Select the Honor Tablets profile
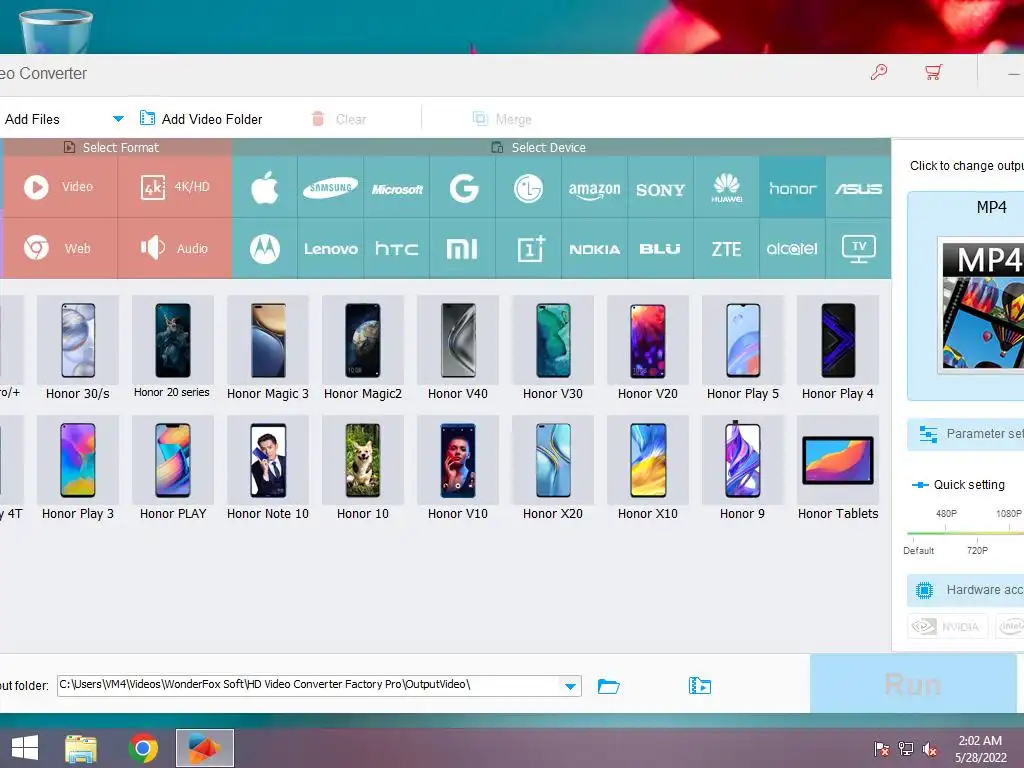The width and height of the screenshot is (1024, 768). (838, 468)
